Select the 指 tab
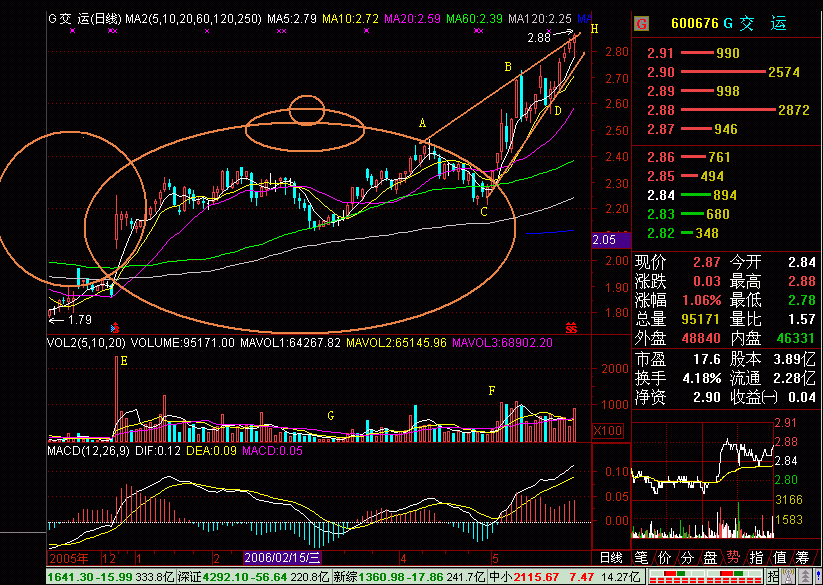Screen dimensions: 823x585 [x=756, y=557]
